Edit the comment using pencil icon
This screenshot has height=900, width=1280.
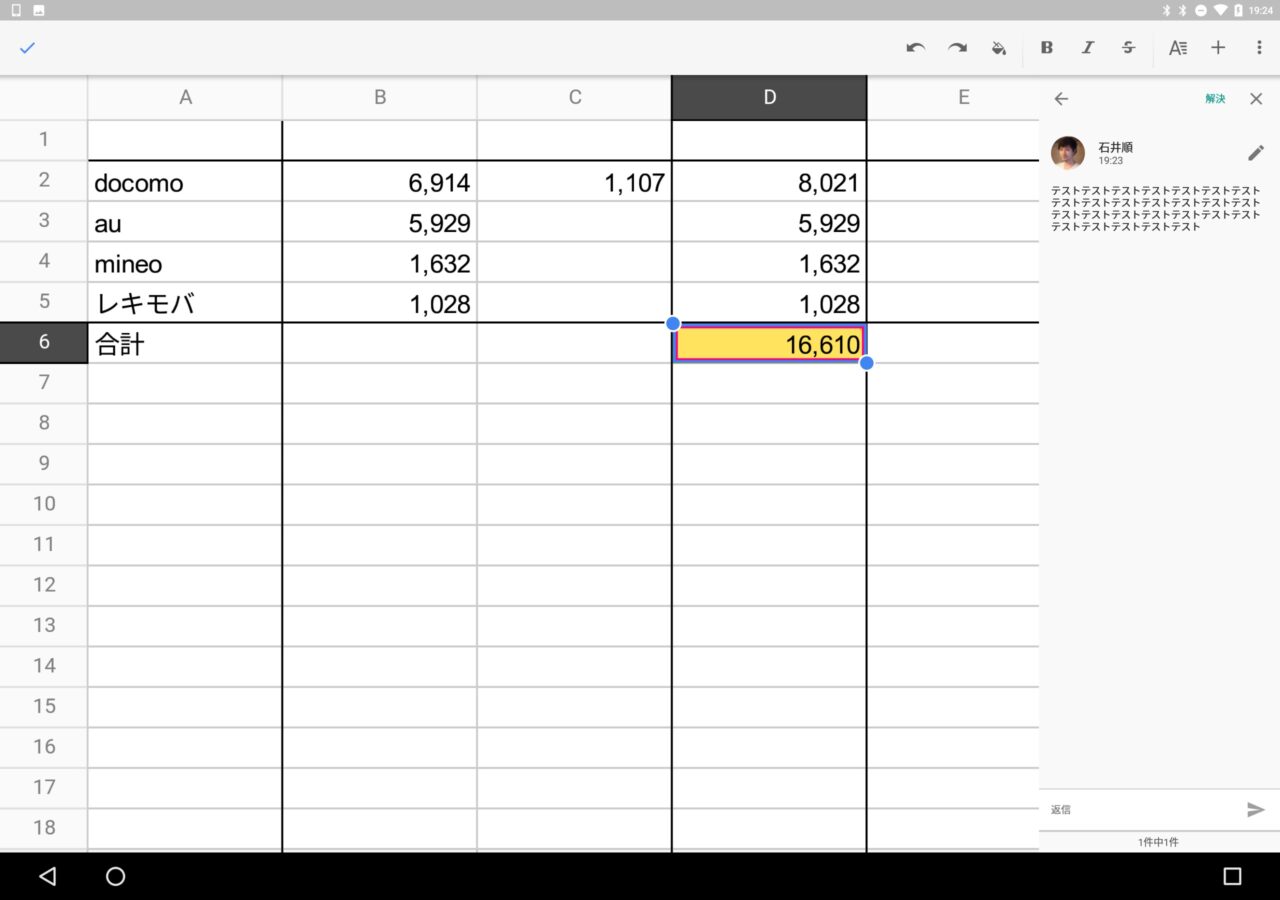tap(1256, 153)
